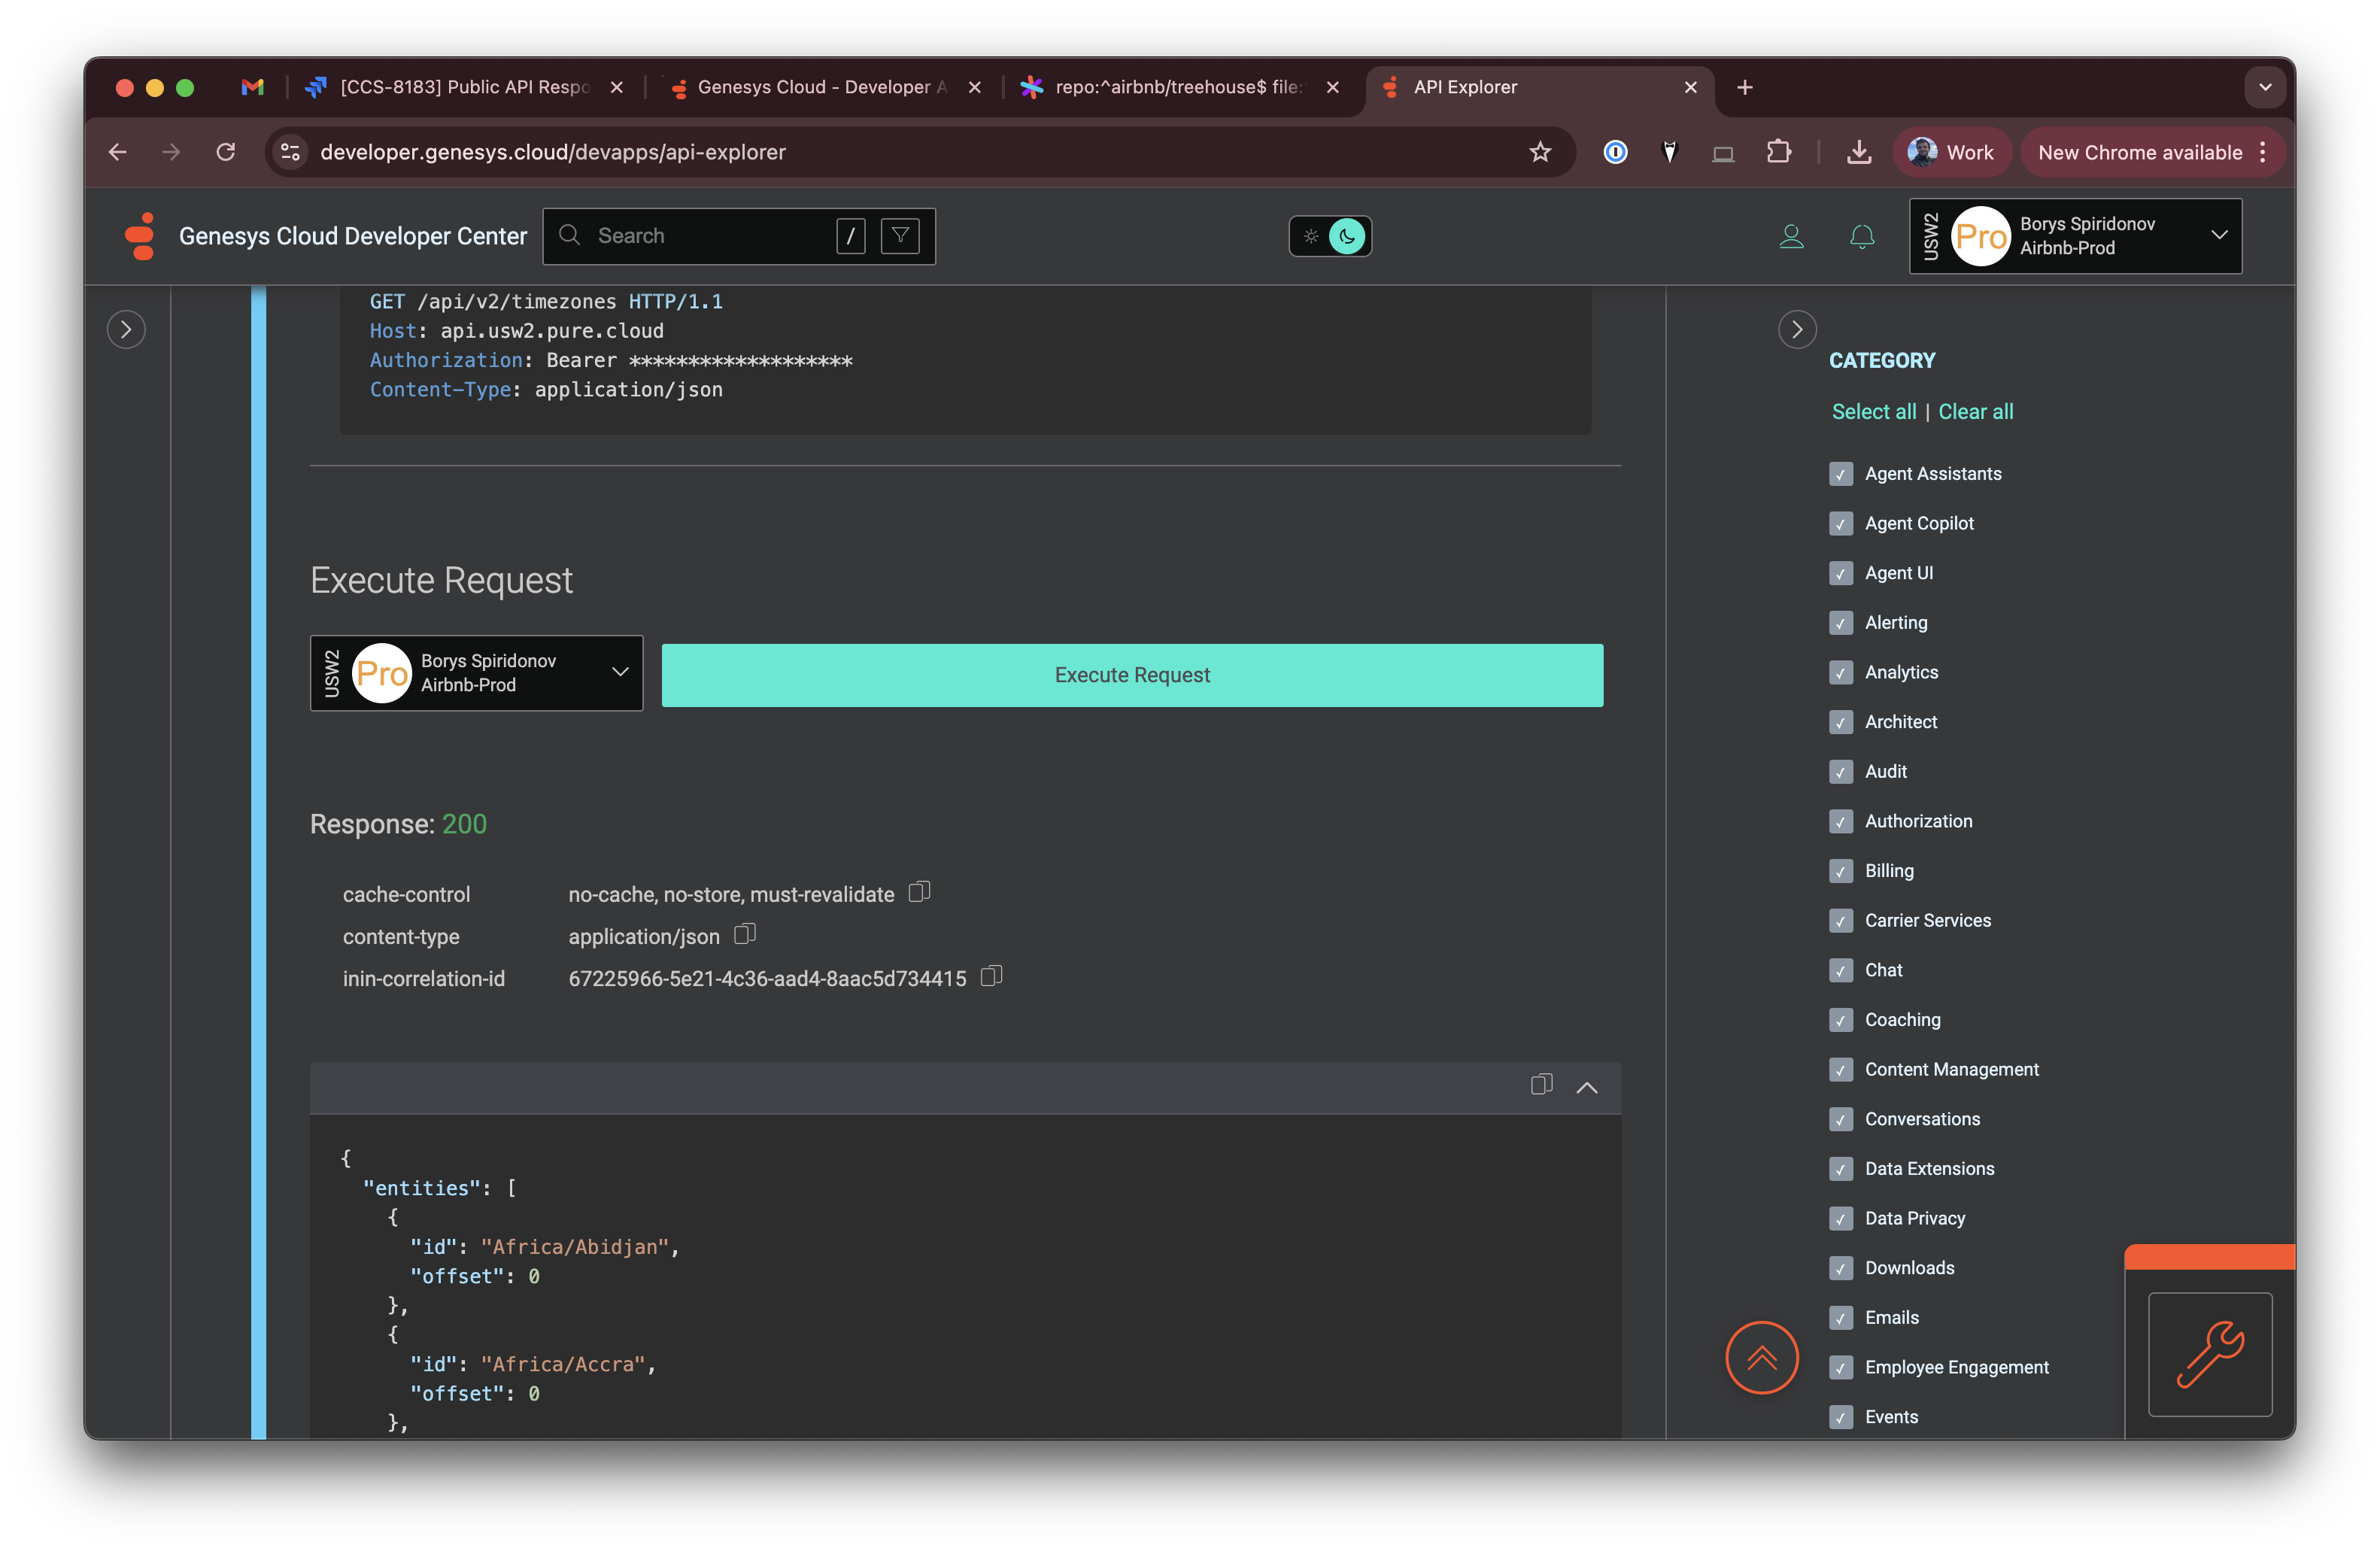Click the search filter funnel icon
The height and width of the screenshot is (1551, 2380).
point(900,236)
